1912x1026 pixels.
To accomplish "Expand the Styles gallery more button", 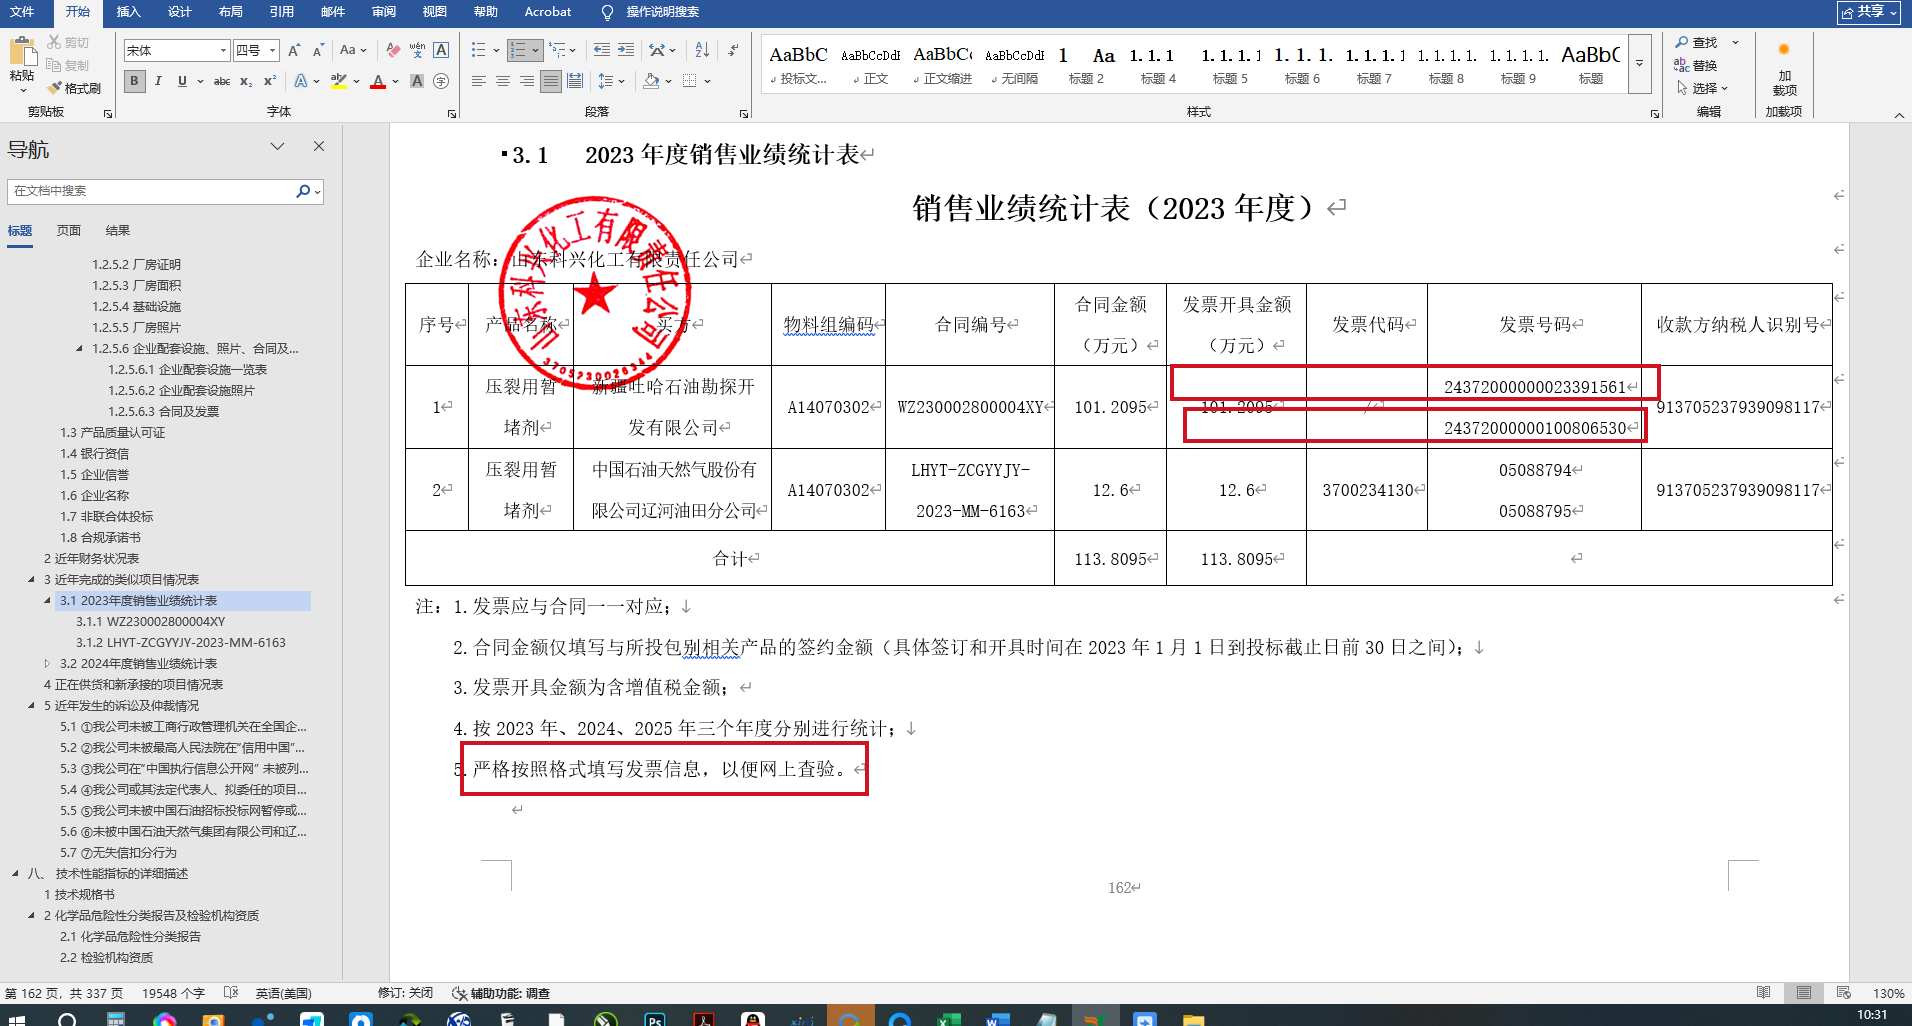I will click(1639, 63).
